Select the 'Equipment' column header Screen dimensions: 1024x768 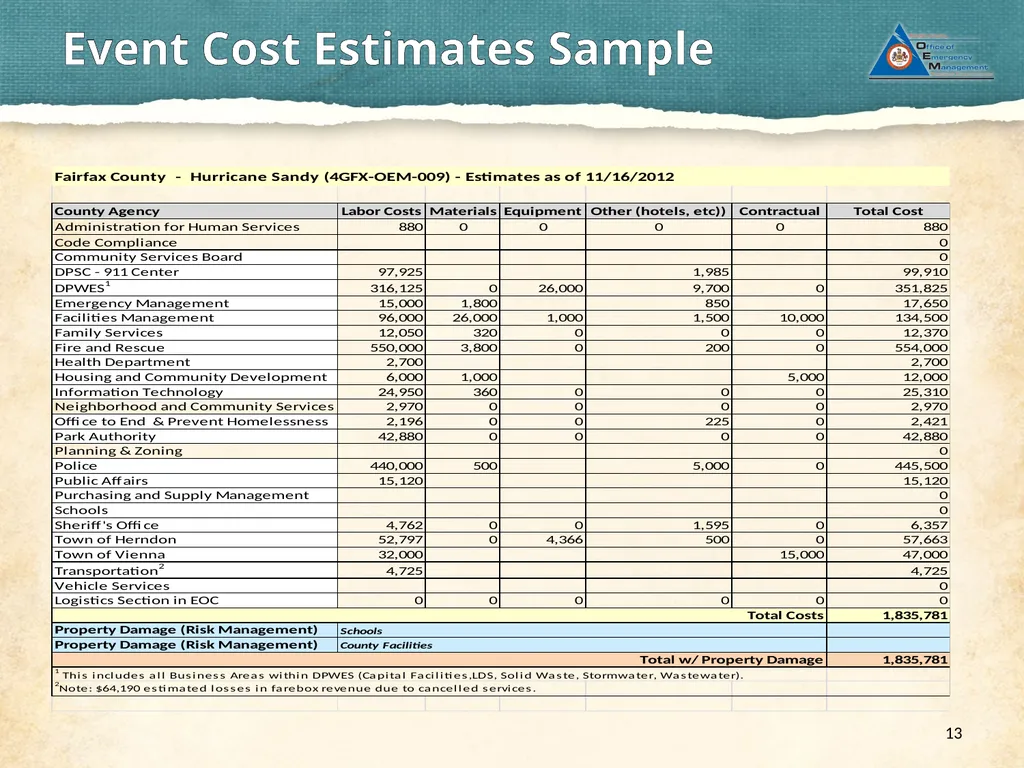(x=542, y=211)
